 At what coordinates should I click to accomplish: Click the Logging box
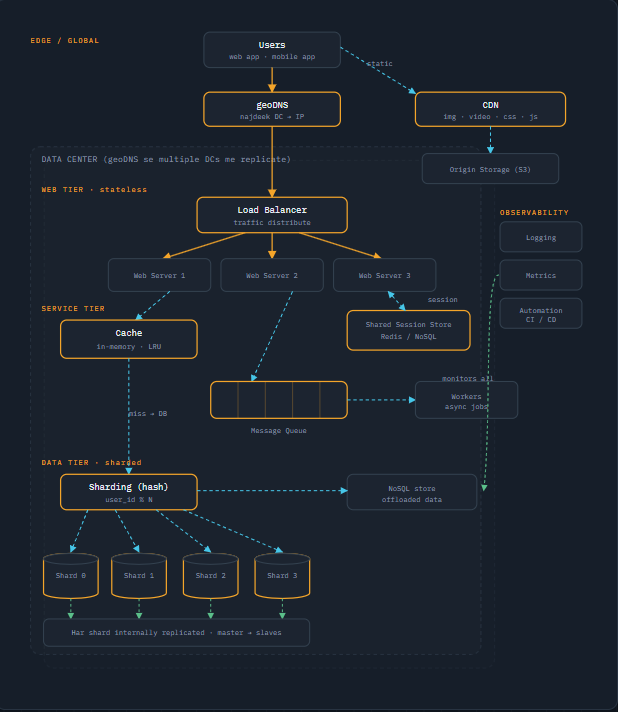pyautogui.click(x=541, y=237)
